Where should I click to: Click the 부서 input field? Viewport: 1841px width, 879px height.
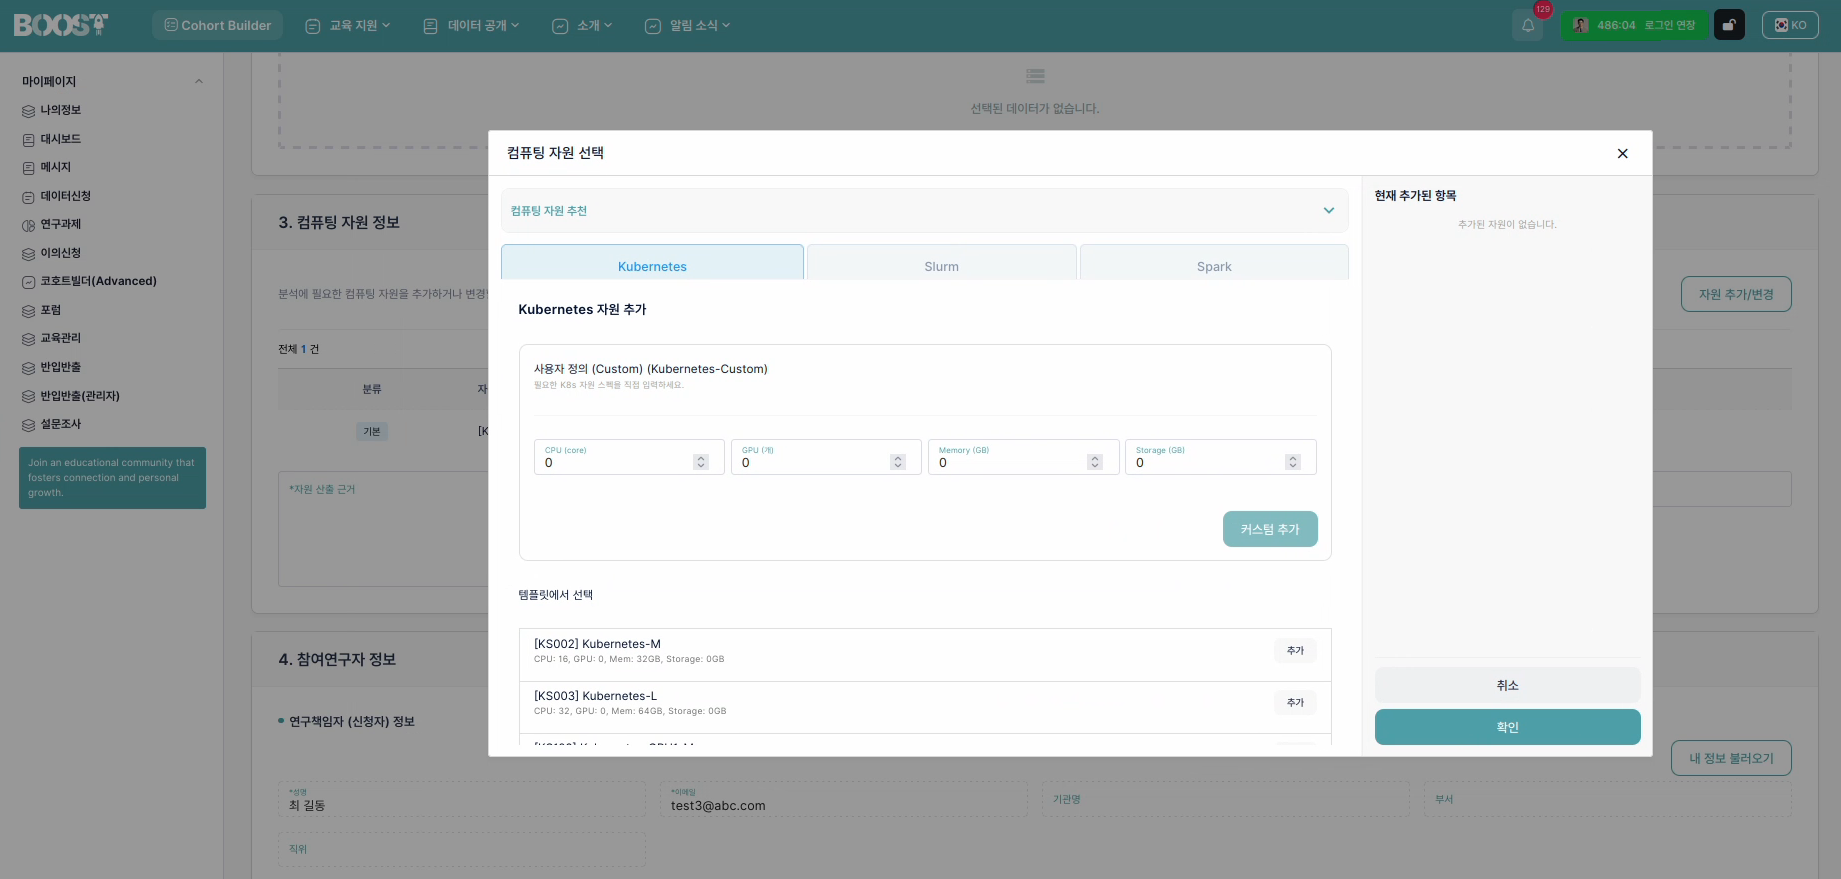coord(1607,800)
